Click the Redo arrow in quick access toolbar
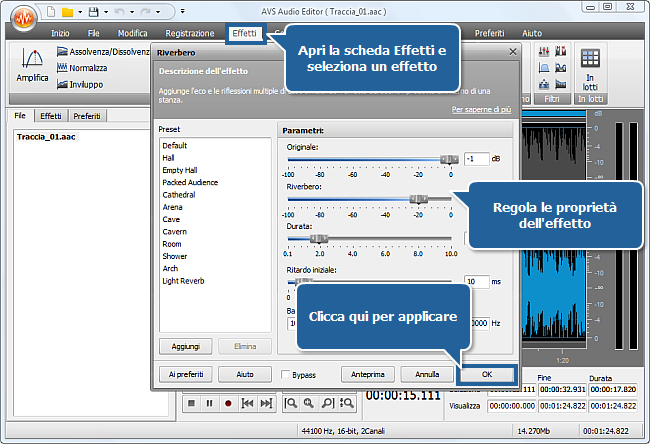Screen dimensions: 650x444 pyautogui.click(x=146, y=12)
